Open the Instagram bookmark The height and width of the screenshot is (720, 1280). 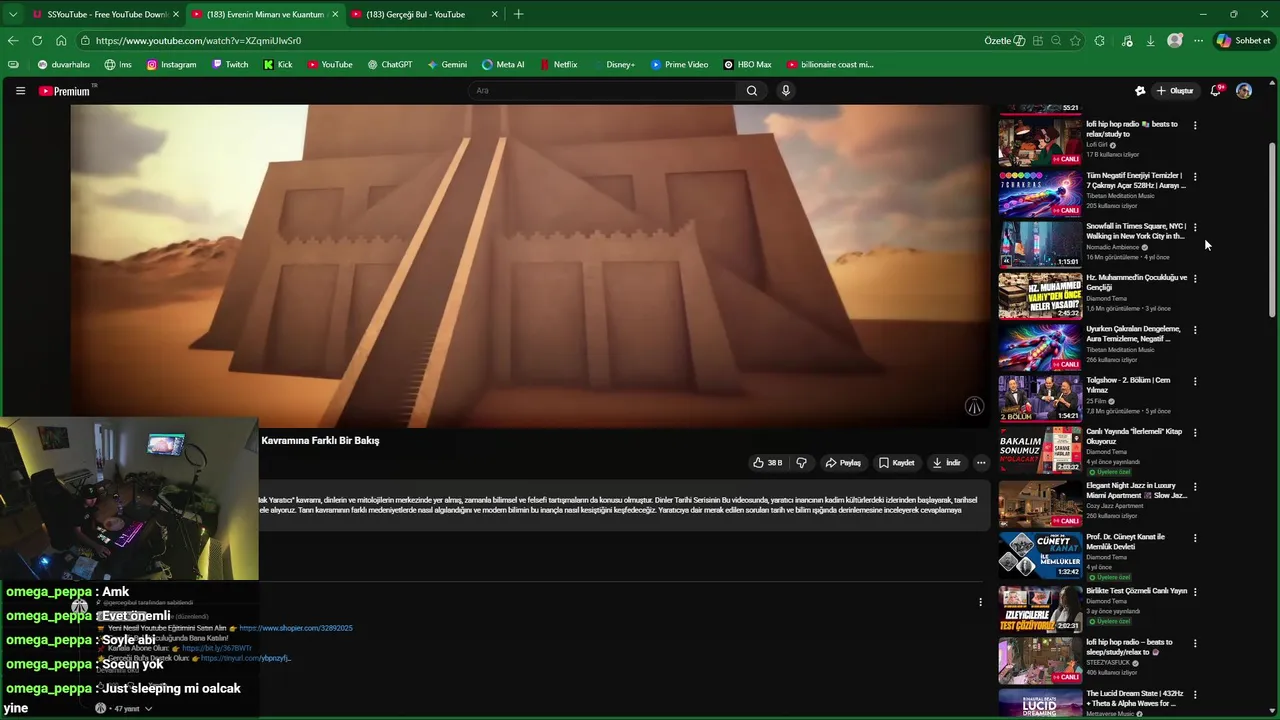[171, 64]
